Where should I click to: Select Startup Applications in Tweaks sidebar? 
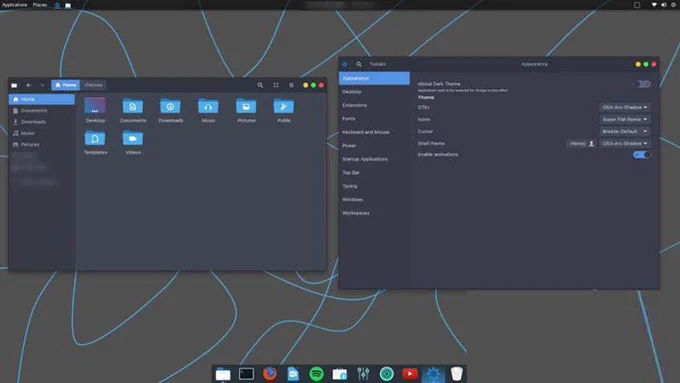(374, 159)
